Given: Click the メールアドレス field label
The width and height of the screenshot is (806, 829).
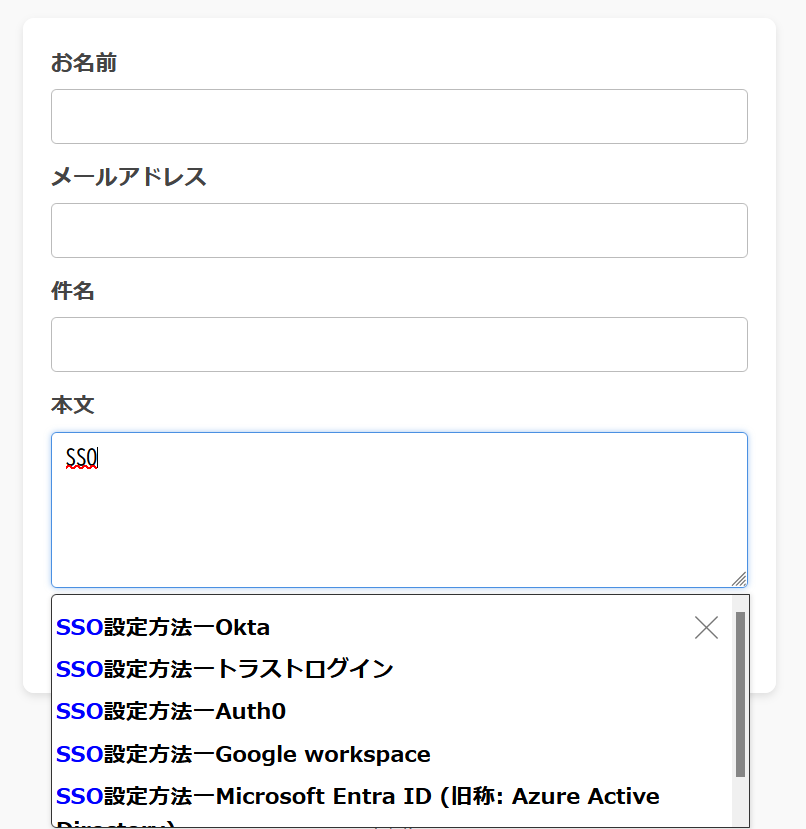Looking at the screenshot, I should point(129,177).
